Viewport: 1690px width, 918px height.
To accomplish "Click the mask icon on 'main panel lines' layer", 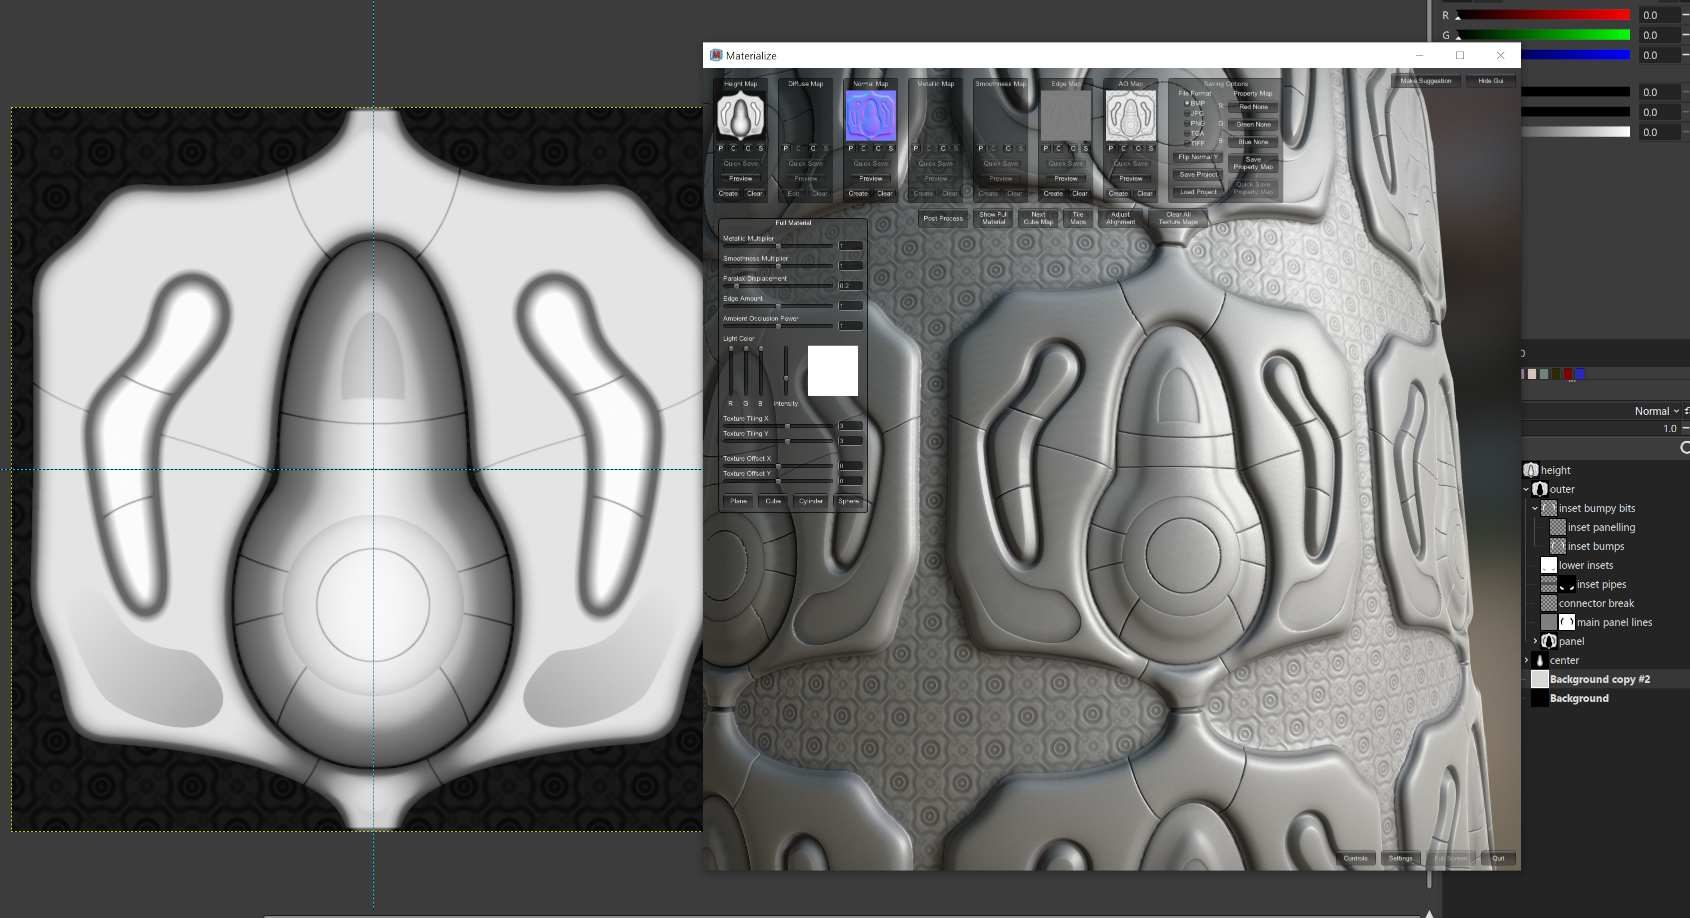I will pos(1567,622).
